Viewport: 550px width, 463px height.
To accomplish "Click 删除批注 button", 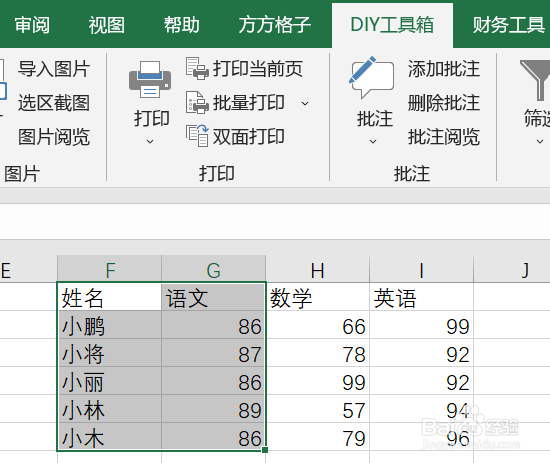I will pos(444,103).
